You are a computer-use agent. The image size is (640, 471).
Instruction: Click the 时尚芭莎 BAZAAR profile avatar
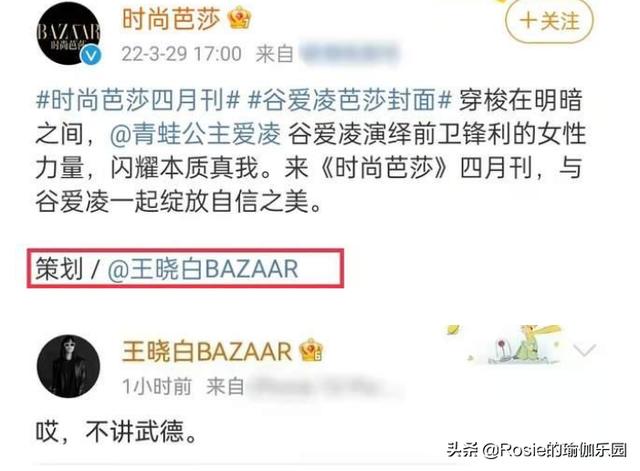point(69,33)
